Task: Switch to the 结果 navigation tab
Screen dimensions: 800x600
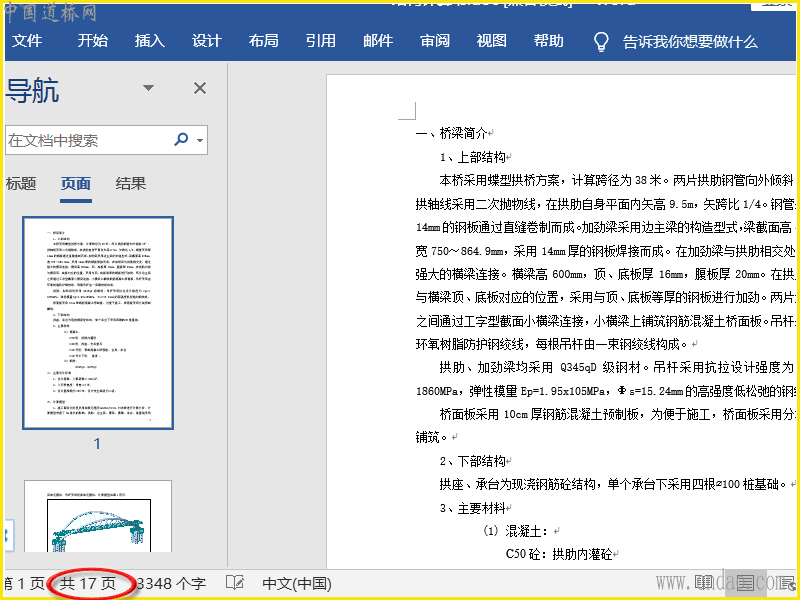Action: click(x=131, y=183)
